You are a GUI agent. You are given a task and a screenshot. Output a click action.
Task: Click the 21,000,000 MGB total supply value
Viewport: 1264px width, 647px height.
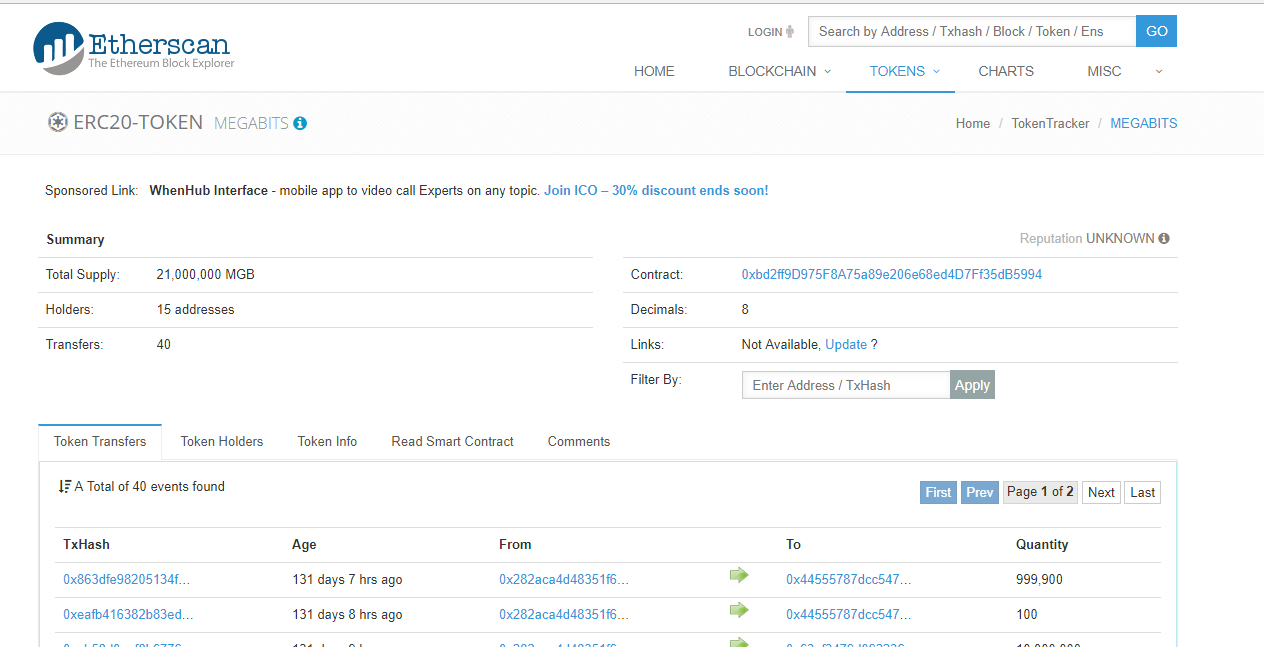coord(206,274)
